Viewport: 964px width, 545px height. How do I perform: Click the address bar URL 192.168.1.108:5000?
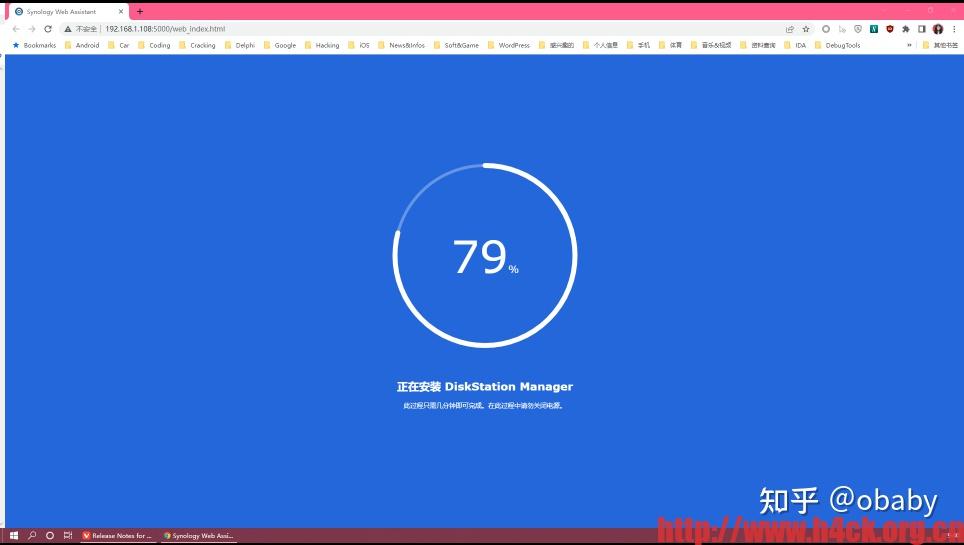[x=165, y=29]
